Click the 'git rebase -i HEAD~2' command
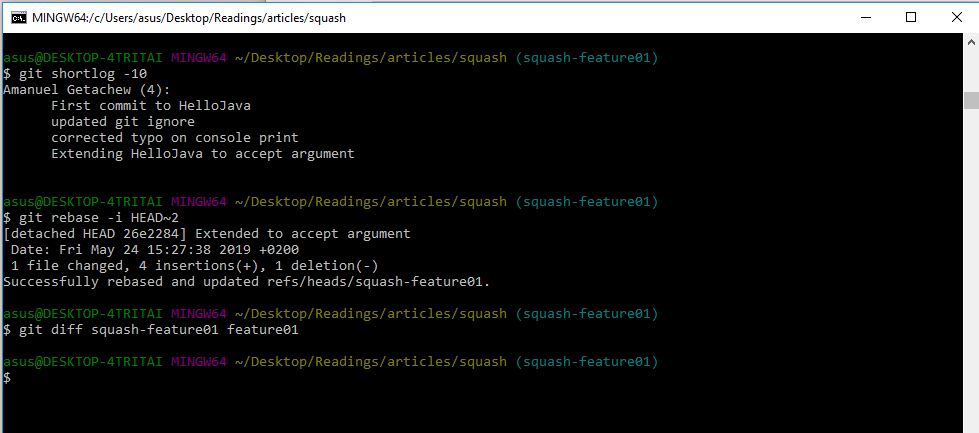Screen dimensions: 979x433 point(91,217)
